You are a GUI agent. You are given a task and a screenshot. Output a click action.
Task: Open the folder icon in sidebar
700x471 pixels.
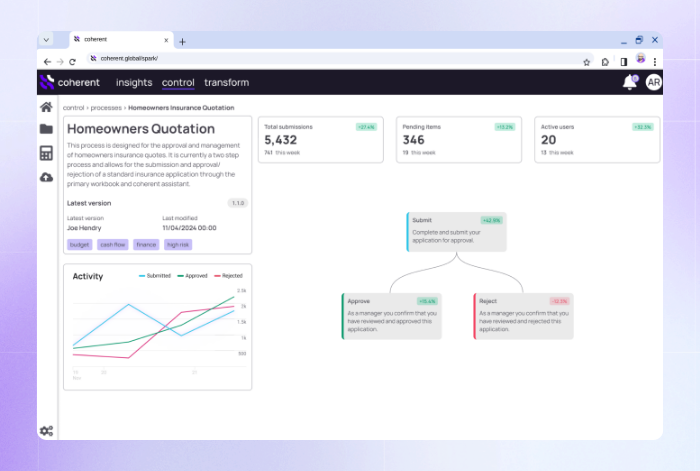46,129
